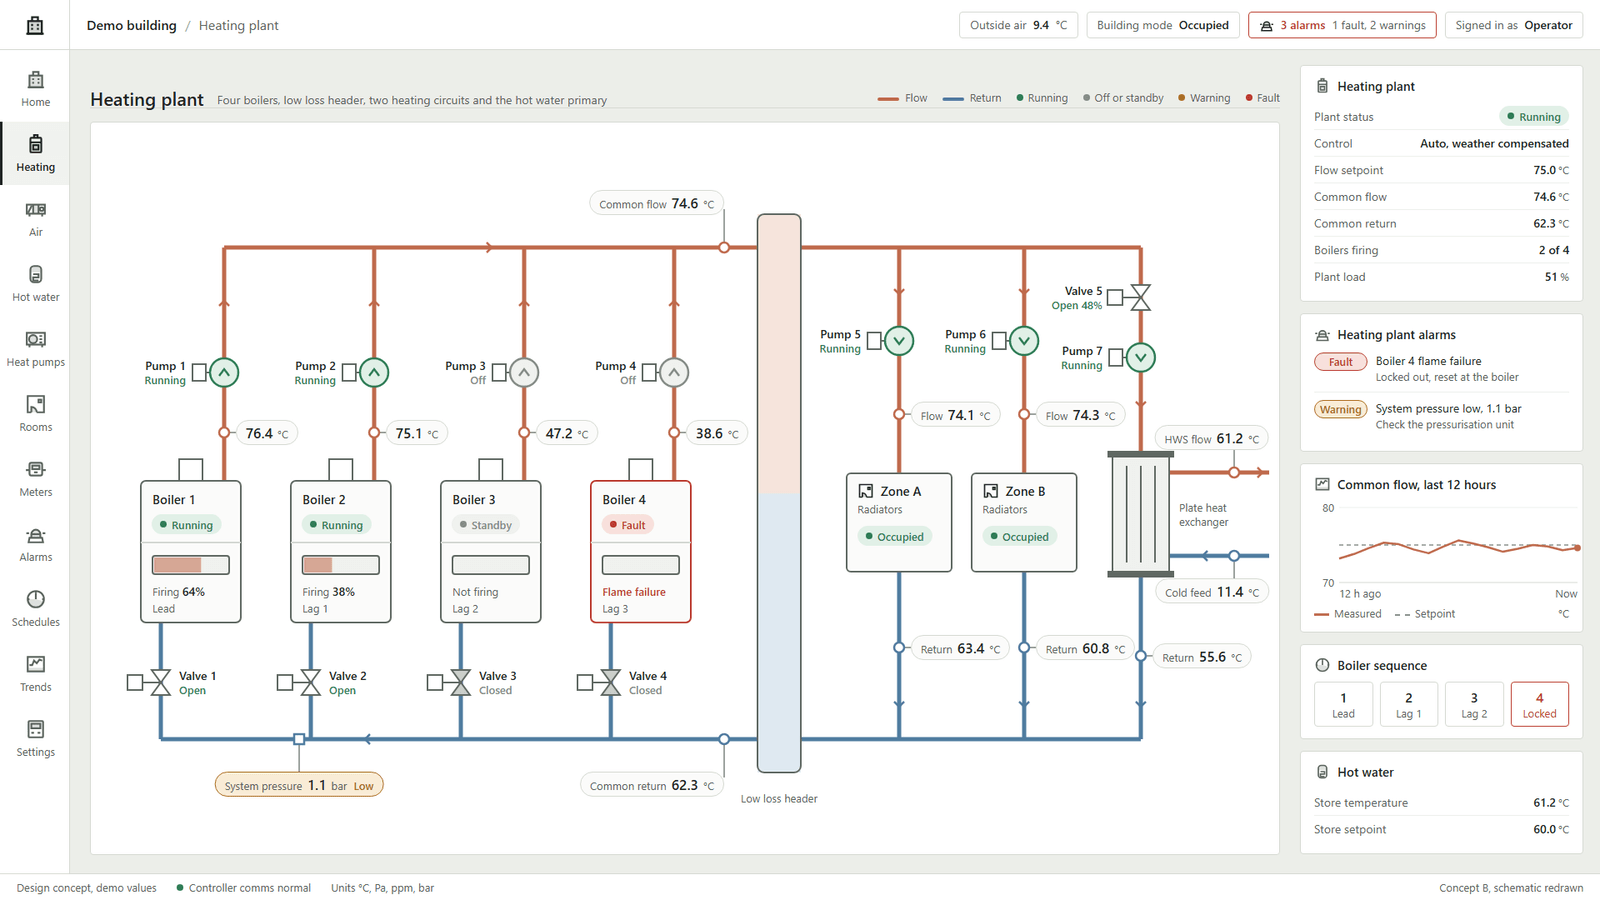Go to Hot water in sidebar
The height and width of the screenshot is (900, 1600).
coord(35,284)
